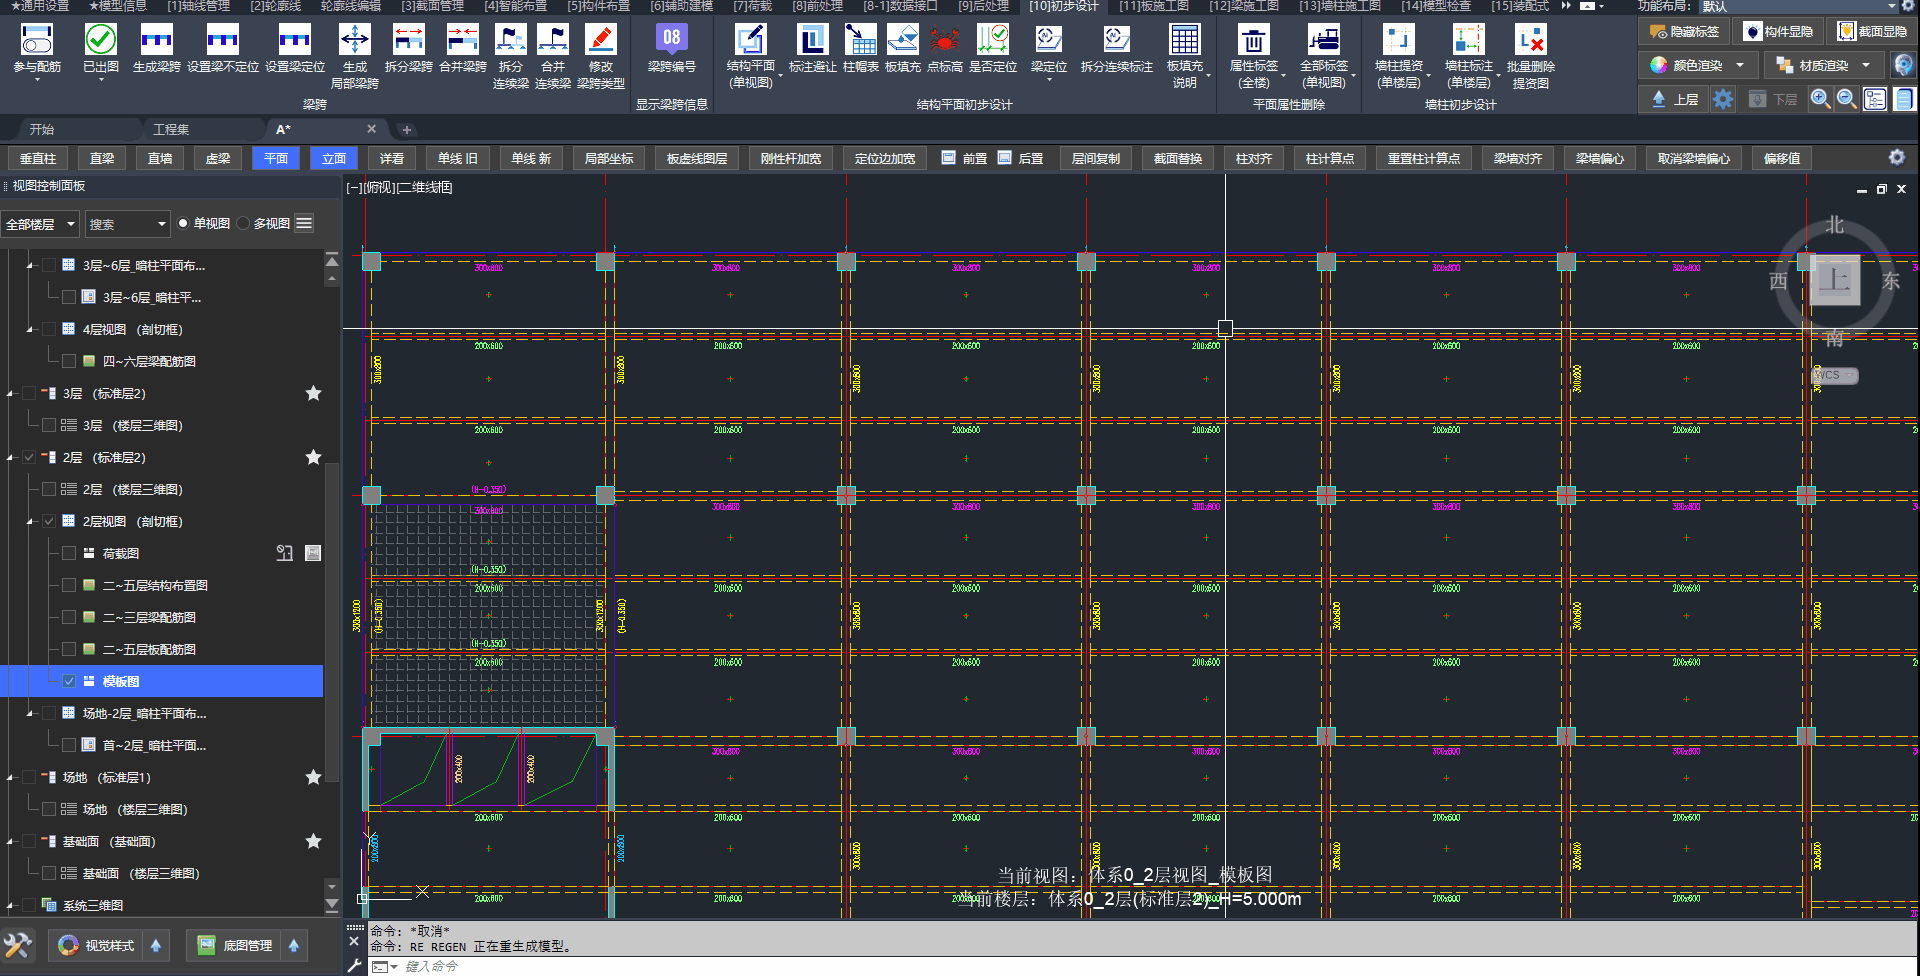Image resolution: width=1920 pixels, height=976 pixels.
Task: Switch to the [12]梁施工图 ribbon tab
Action: 1243,6
